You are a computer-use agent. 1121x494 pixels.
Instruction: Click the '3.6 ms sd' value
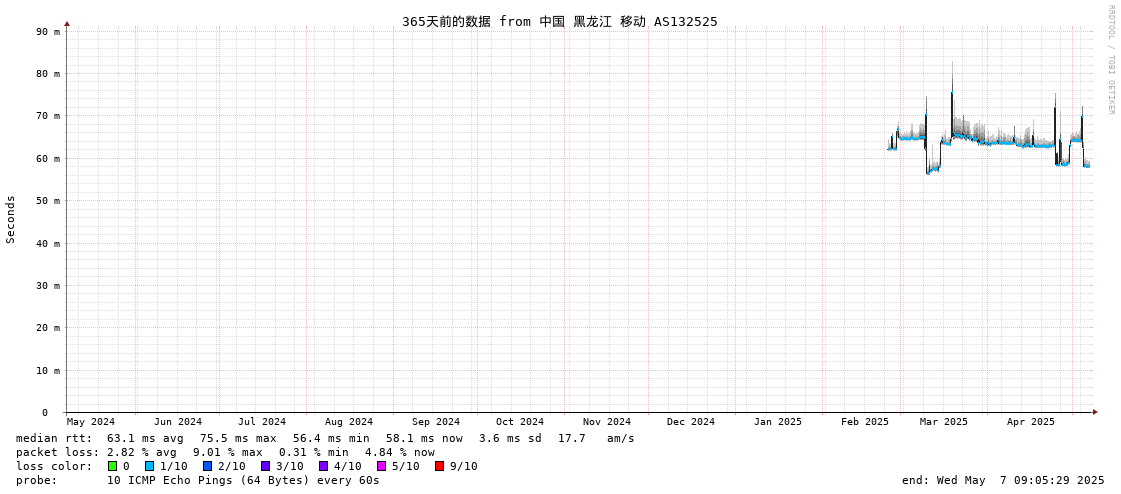511,438
